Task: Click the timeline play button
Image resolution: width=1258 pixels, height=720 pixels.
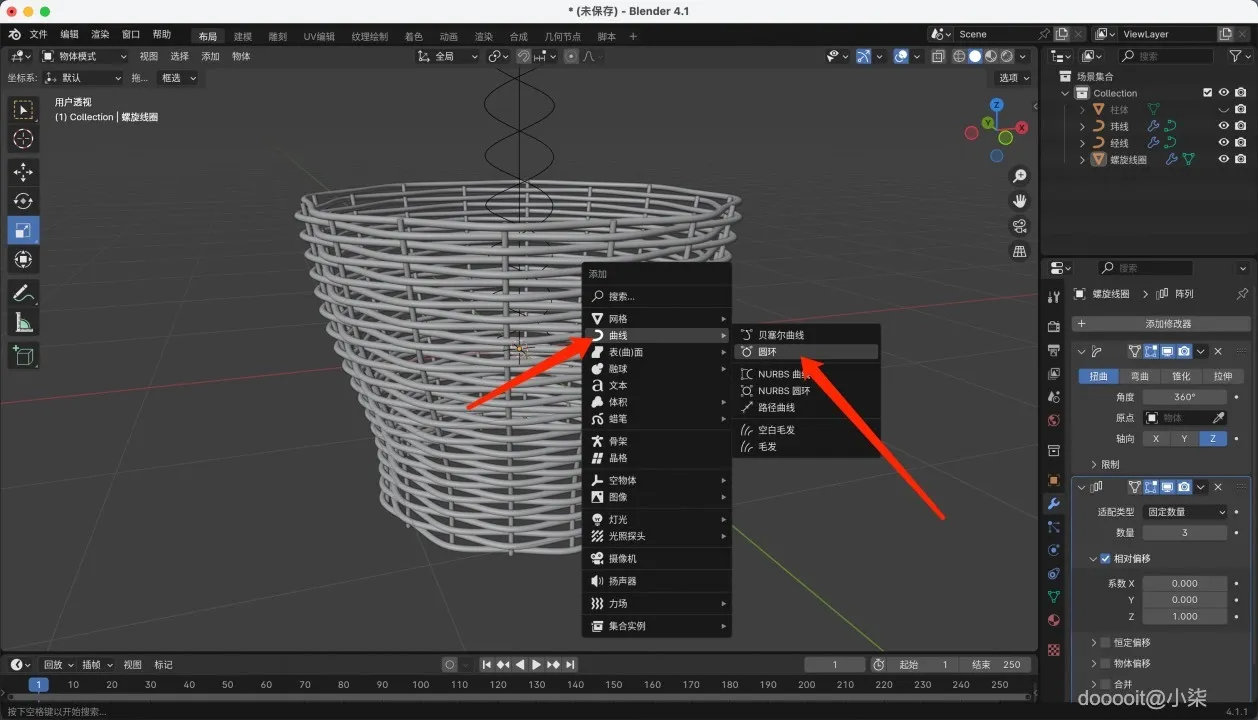Action: [x=536, y=665]
